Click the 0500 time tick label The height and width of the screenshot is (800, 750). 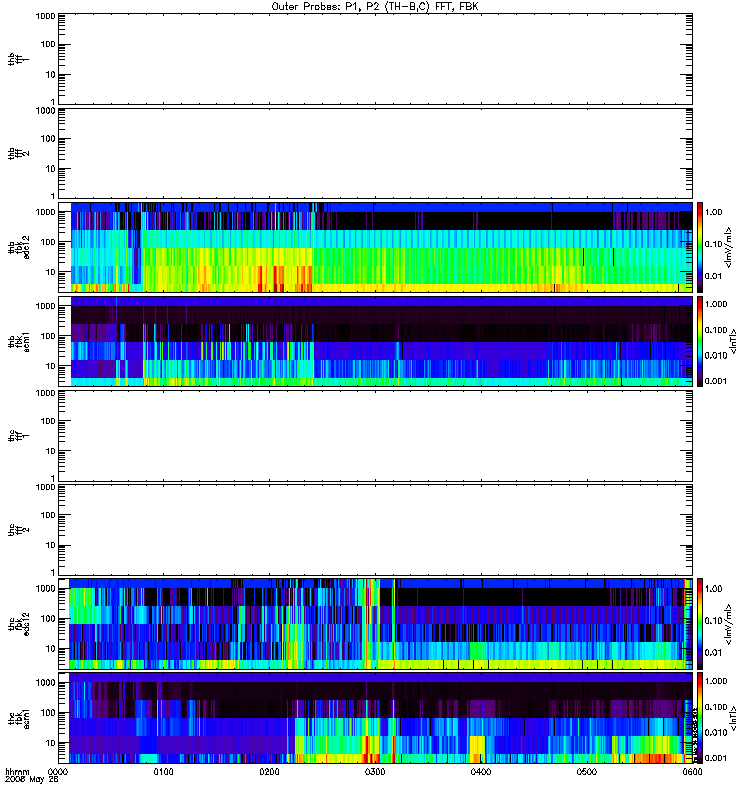(587, 772)
